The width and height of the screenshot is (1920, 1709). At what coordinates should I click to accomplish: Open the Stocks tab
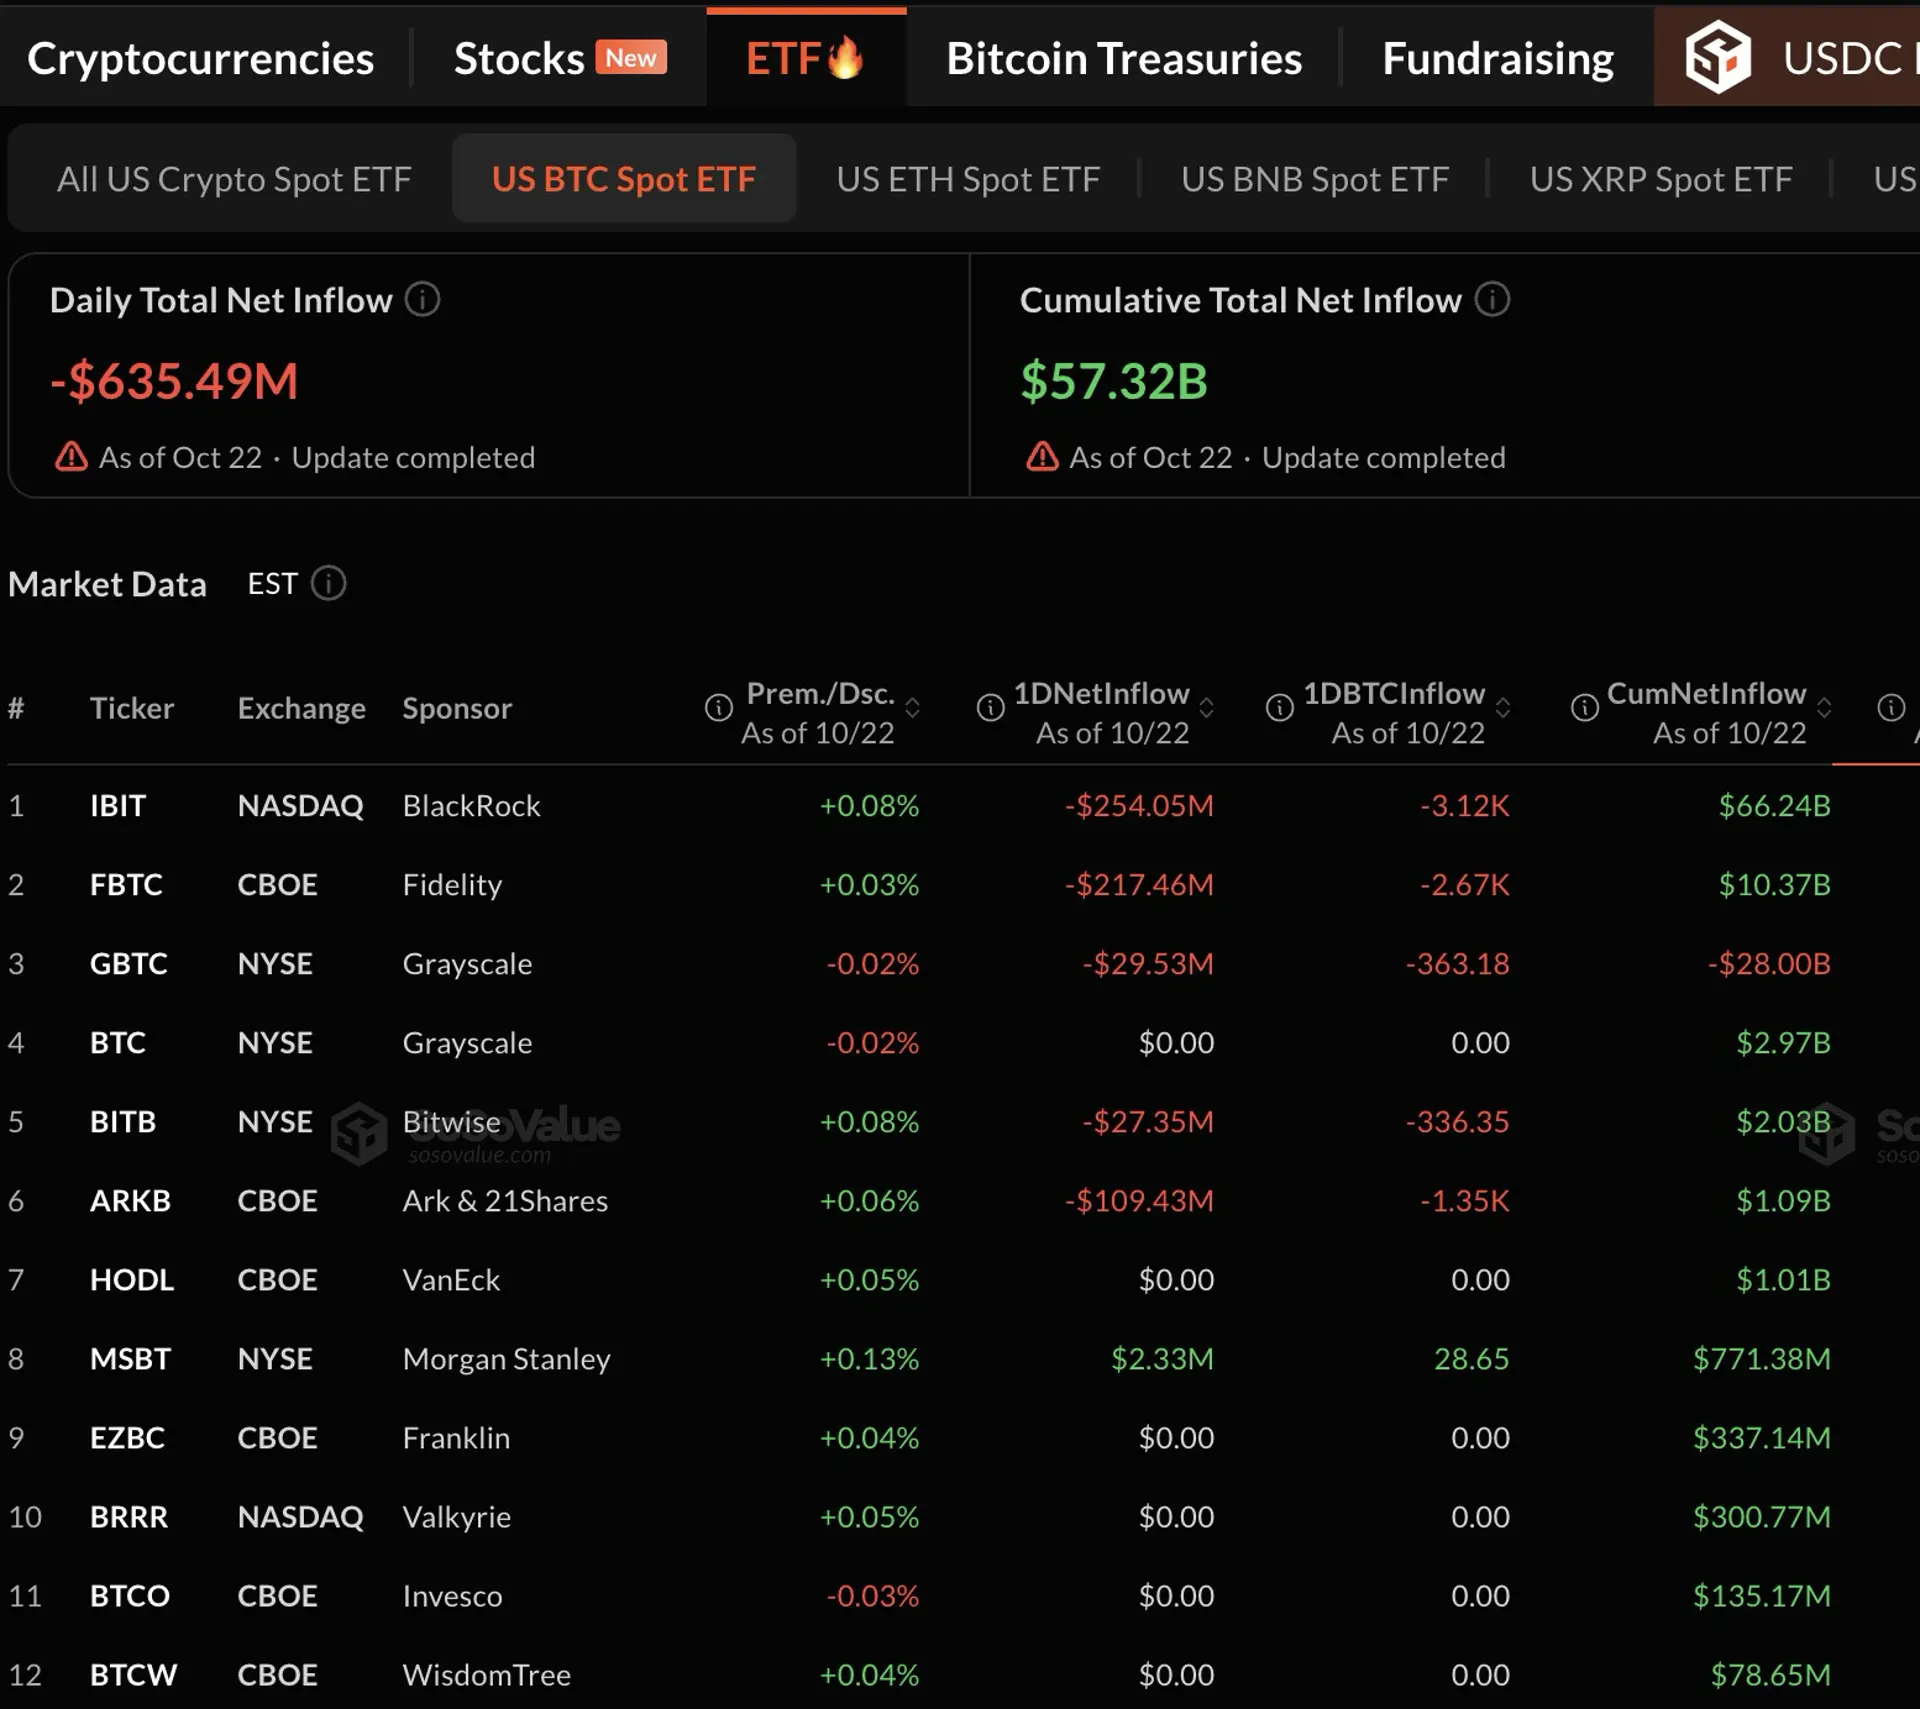click(x=519, y=58)
